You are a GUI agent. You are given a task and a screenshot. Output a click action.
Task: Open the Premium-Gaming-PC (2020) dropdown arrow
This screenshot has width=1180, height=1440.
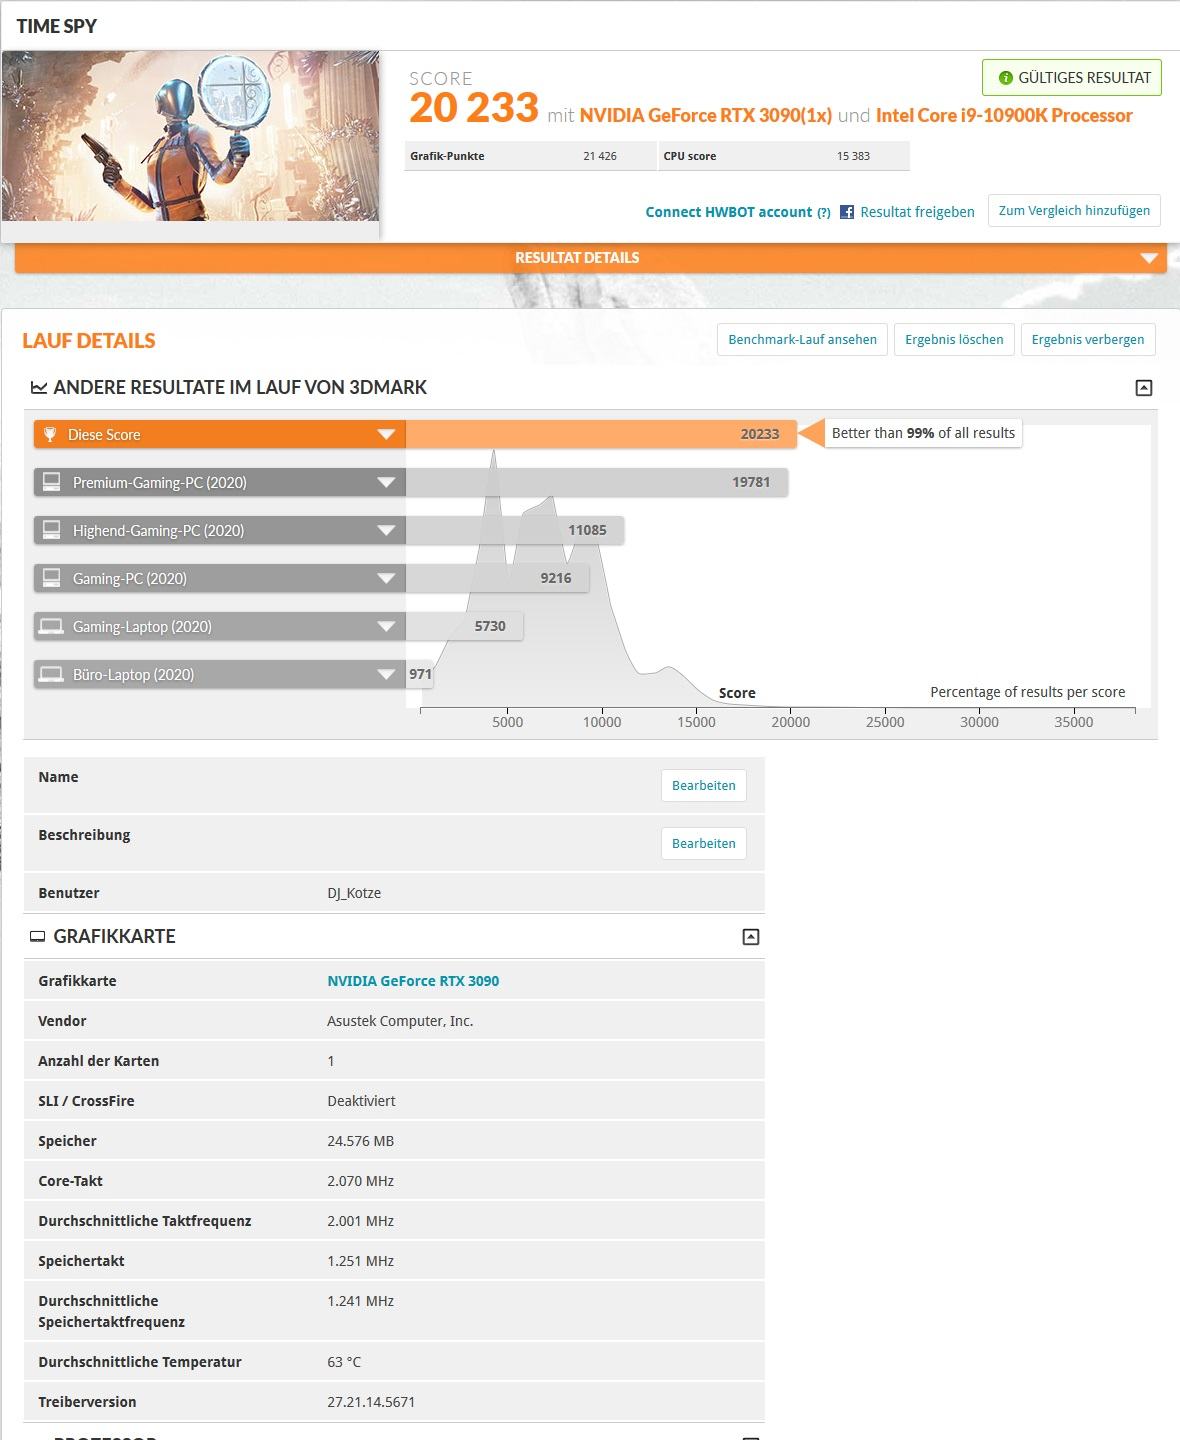coord(386,482)
